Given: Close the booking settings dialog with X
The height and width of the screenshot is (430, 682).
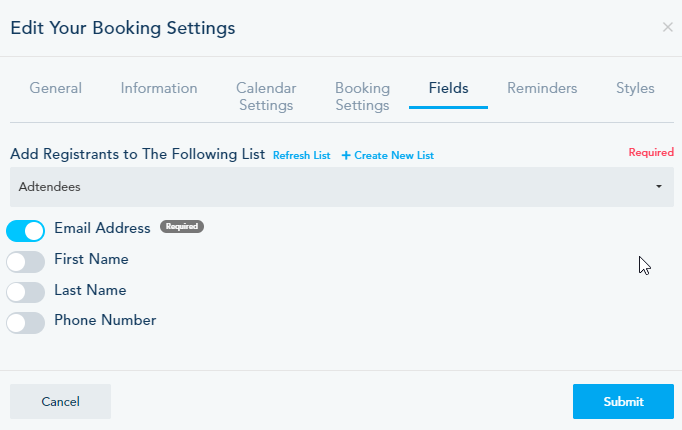Looking at the screenshot, I should 668,27.
